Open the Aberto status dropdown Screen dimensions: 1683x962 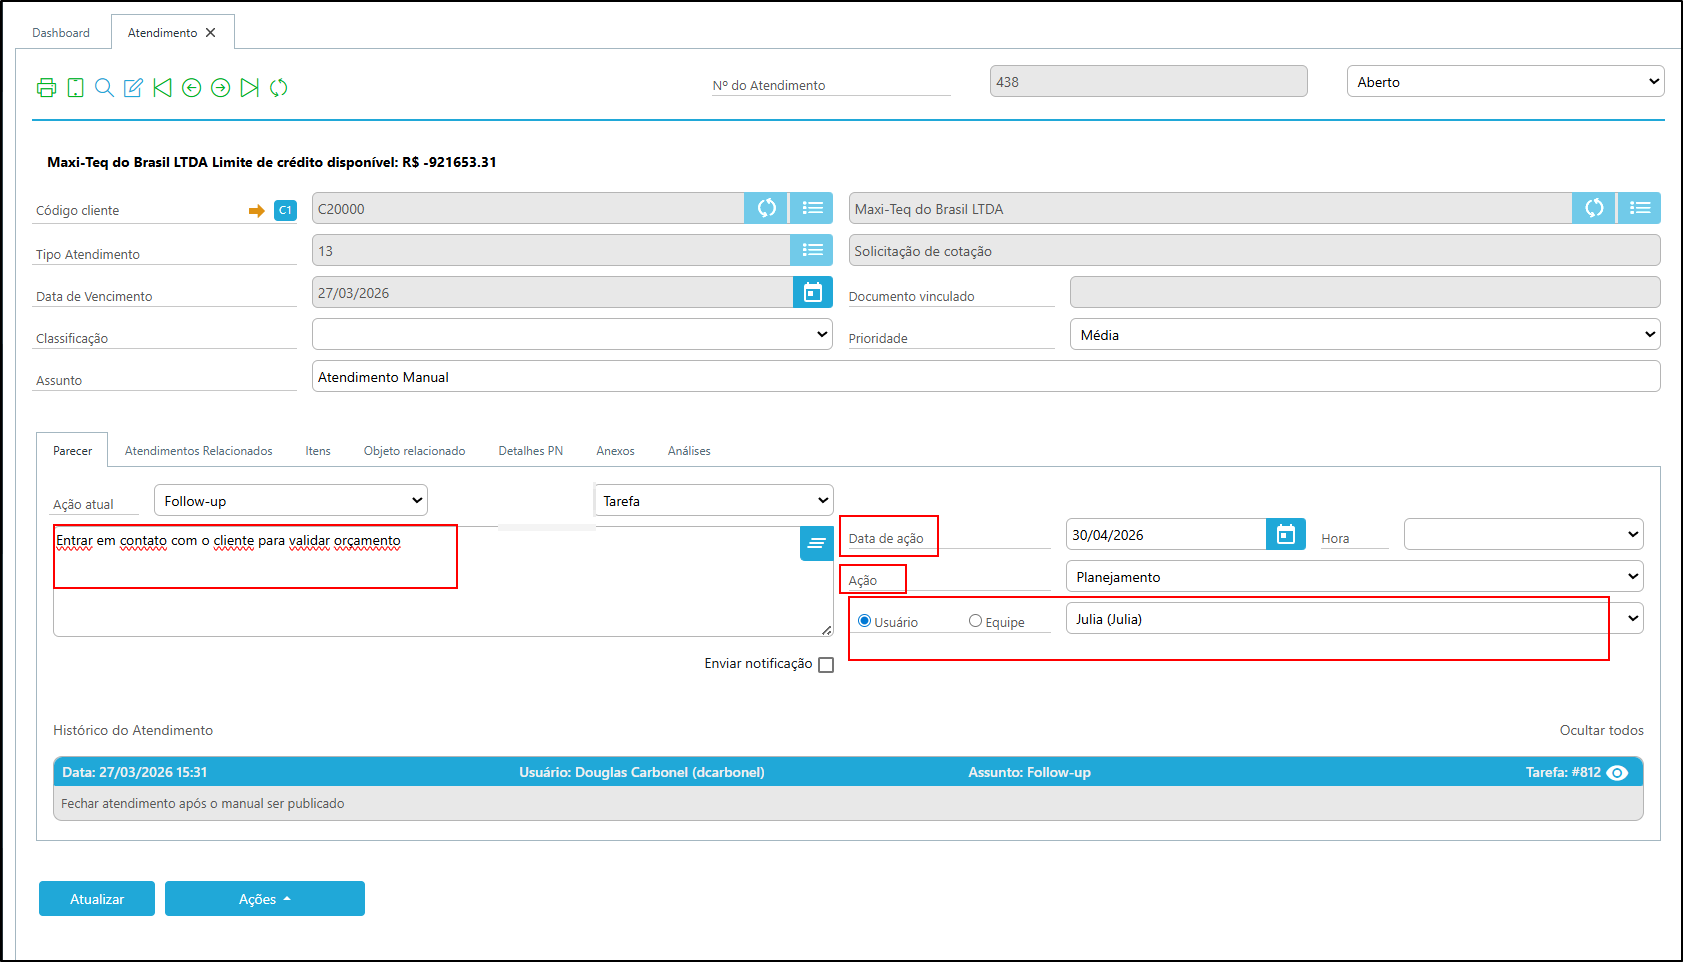pos(1505,82)
